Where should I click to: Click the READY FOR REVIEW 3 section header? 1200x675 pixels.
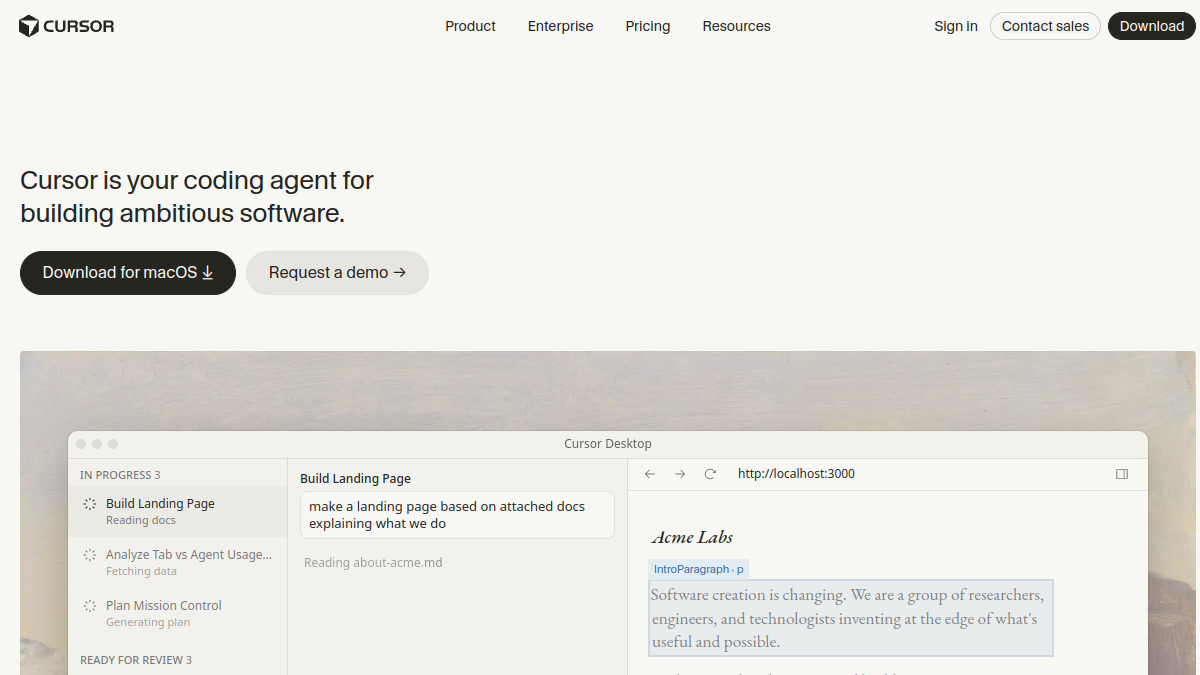[136, 660]
